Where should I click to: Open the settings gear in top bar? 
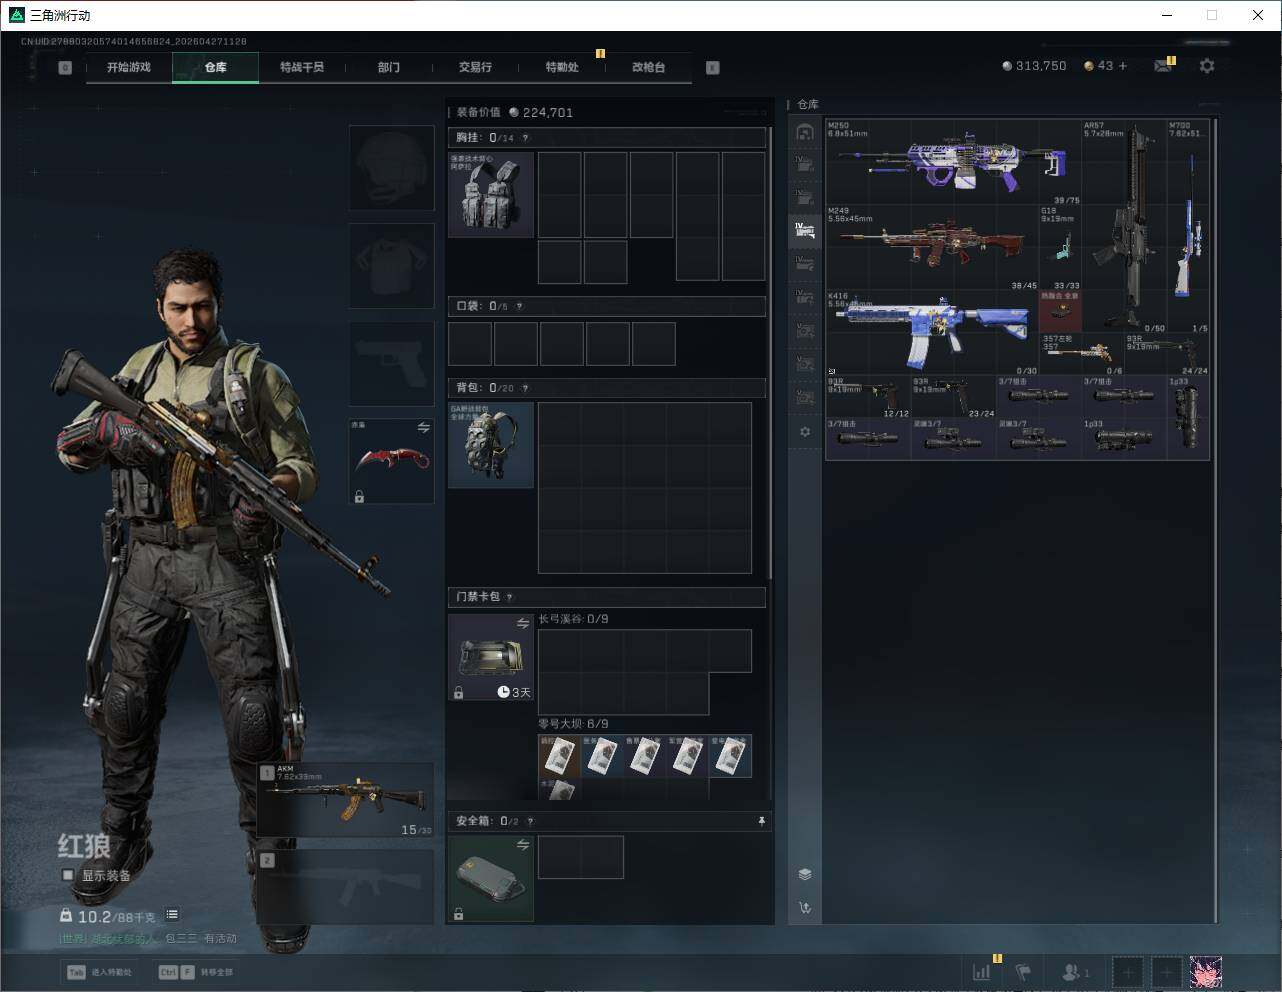[1207, 66]
